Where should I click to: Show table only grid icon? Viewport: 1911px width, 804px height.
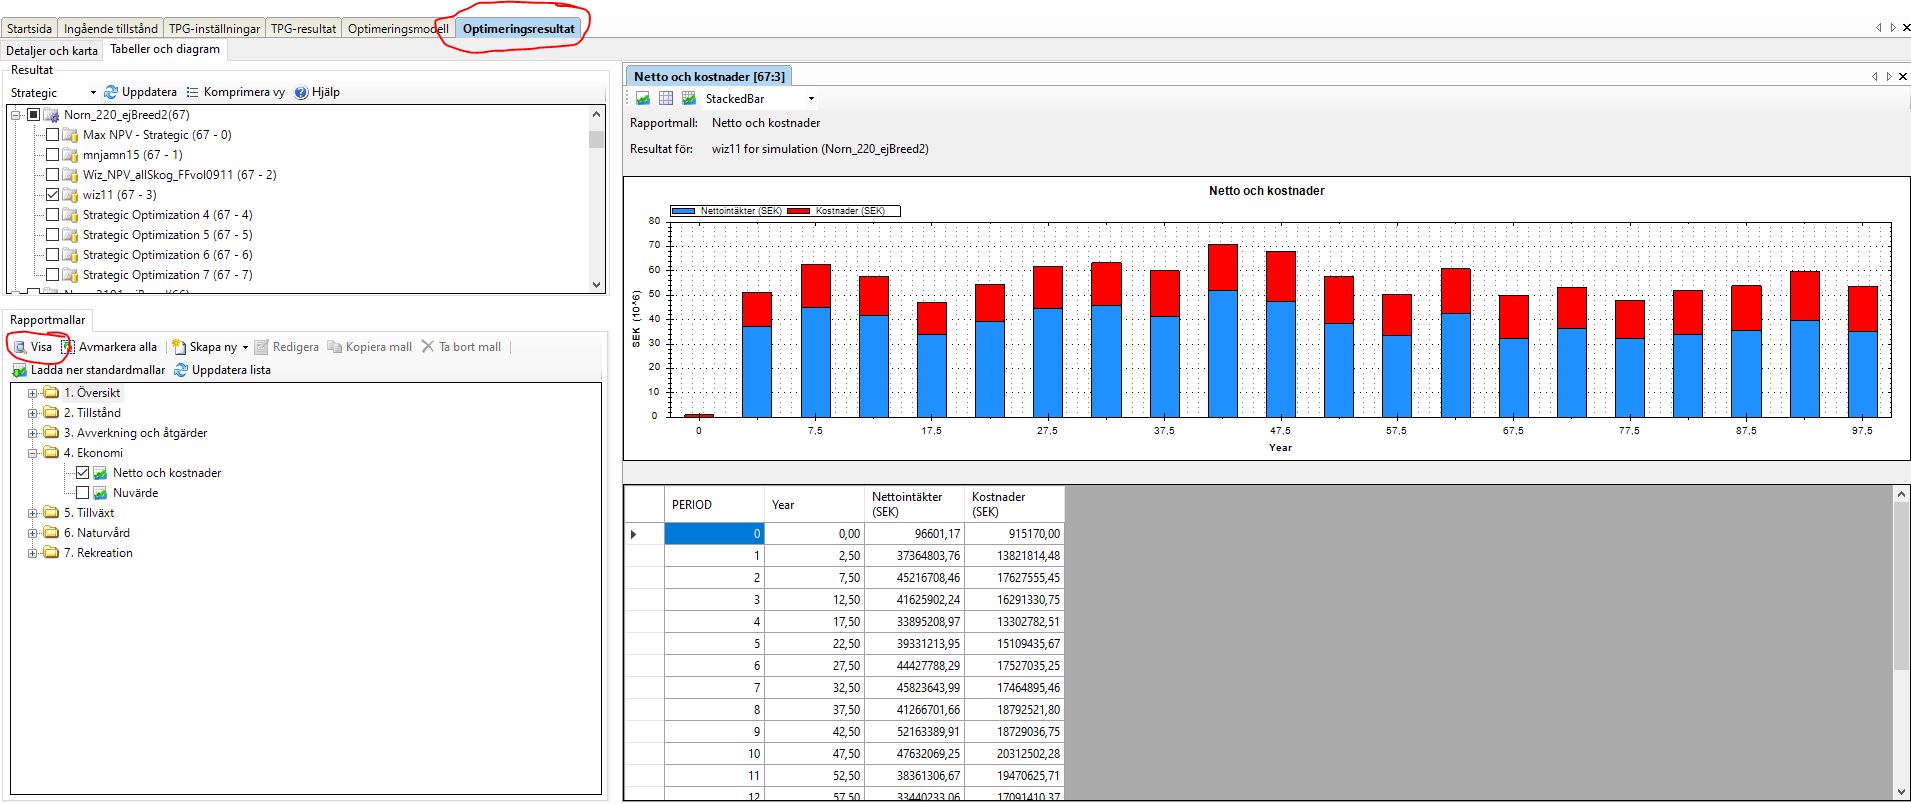point(666,98)
